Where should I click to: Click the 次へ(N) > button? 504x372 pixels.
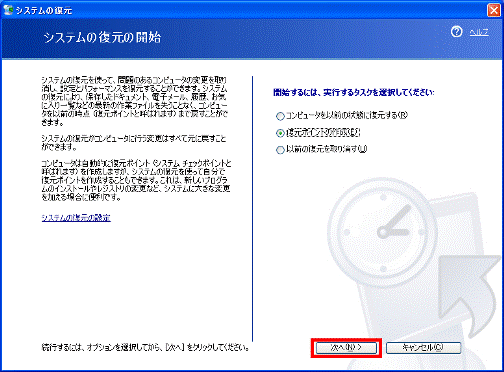pyautogui.click(x=346, y=348)
